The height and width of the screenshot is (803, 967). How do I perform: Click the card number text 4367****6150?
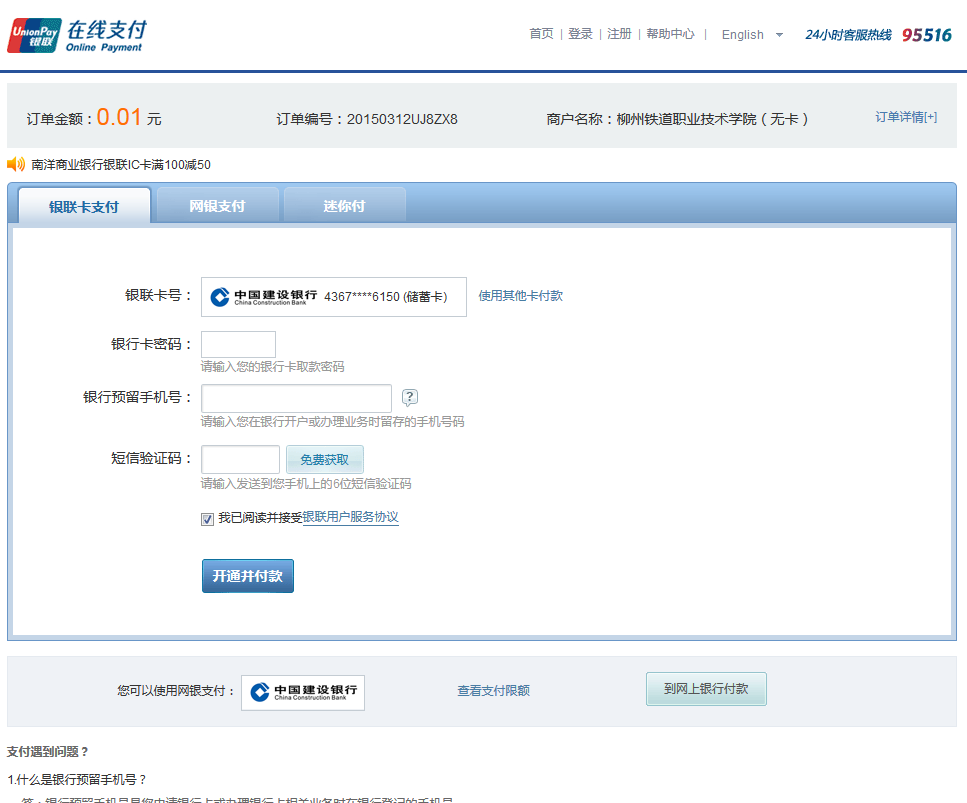pyautogui.click(x=361, y=297)
